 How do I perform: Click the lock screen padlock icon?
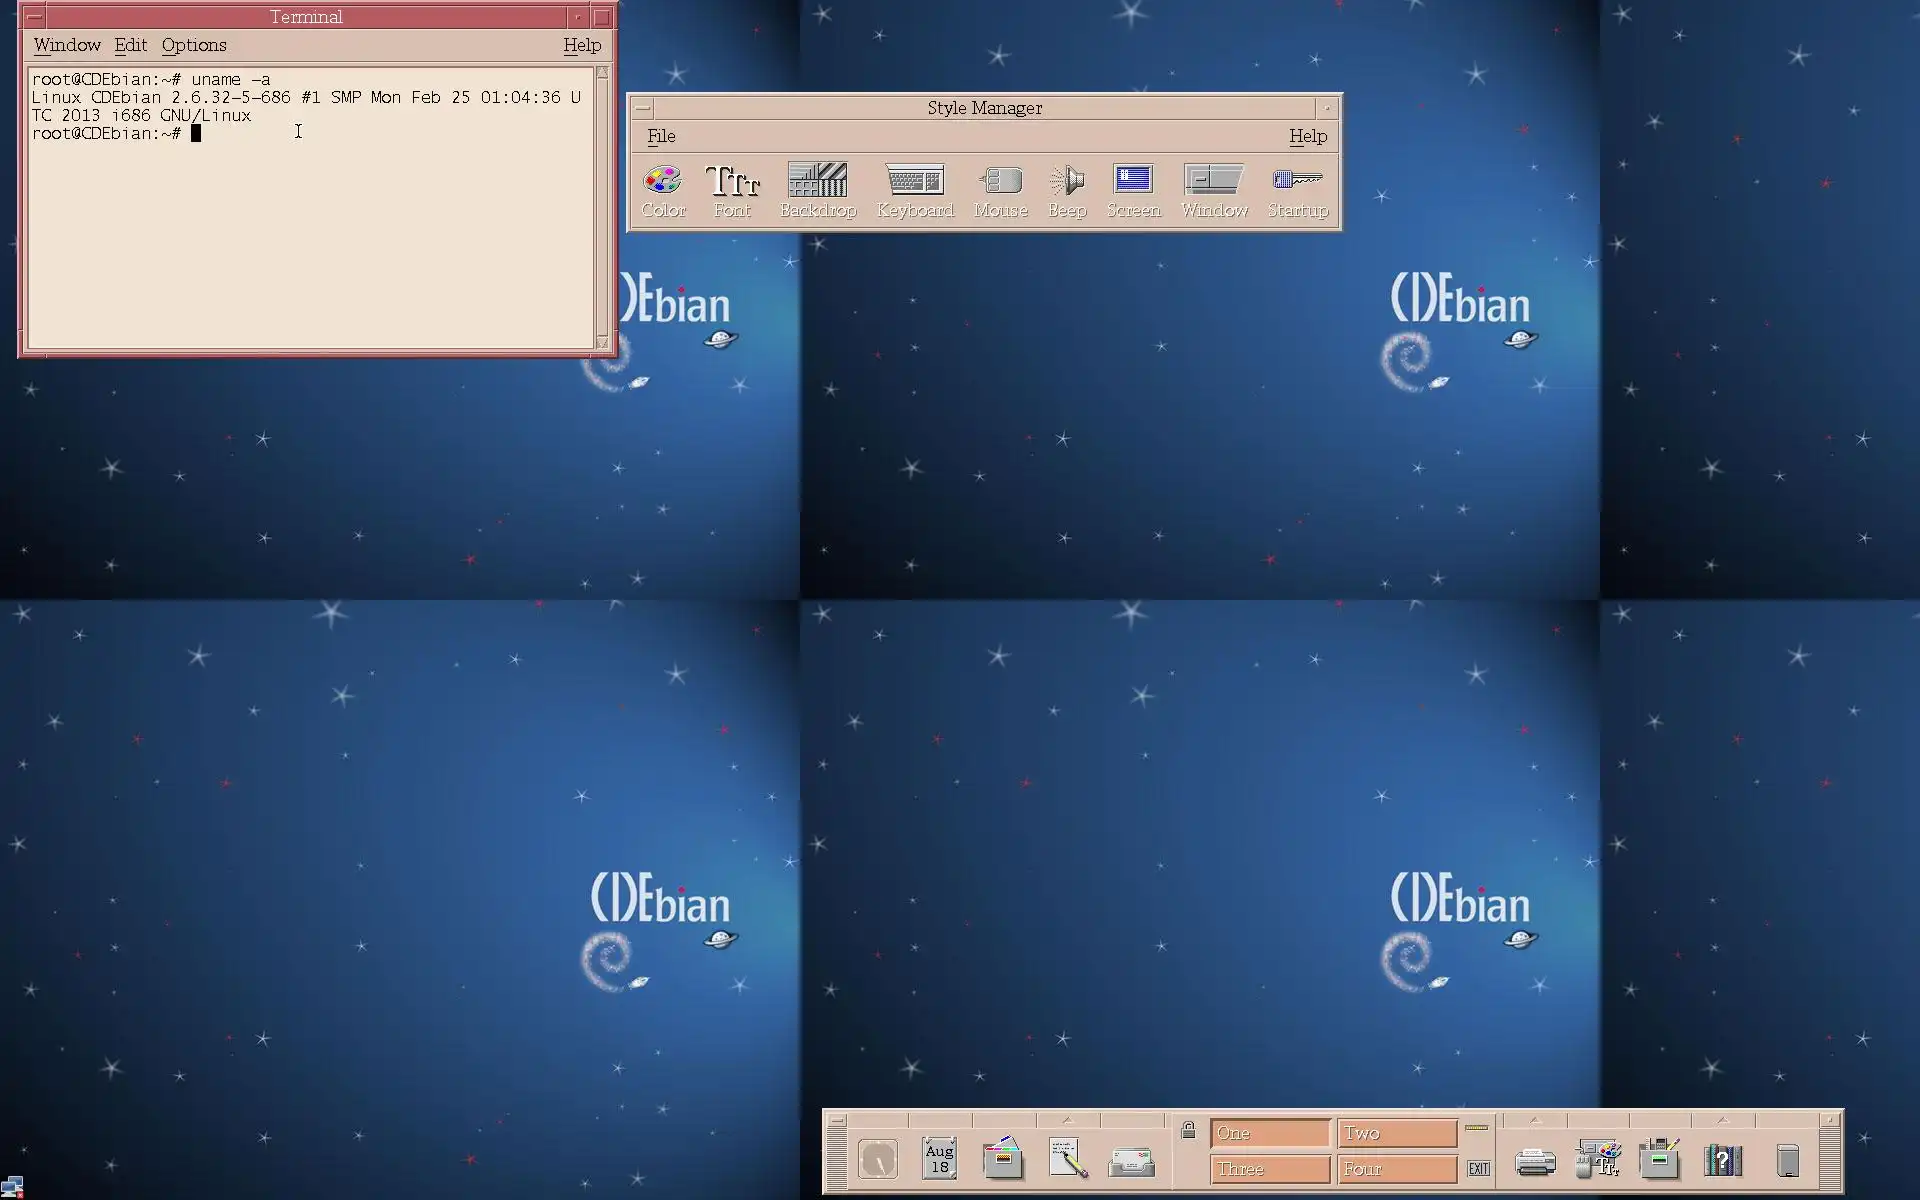[1188, 1131]
